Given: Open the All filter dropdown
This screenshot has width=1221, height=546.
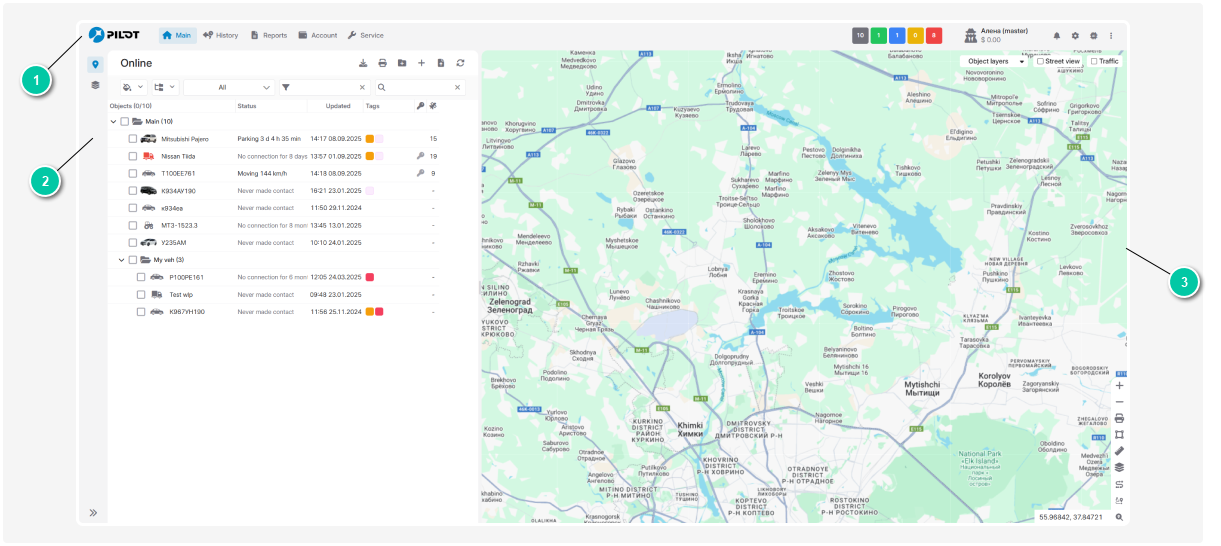Looking at the screenshot, I should click(x=229, y=87).
